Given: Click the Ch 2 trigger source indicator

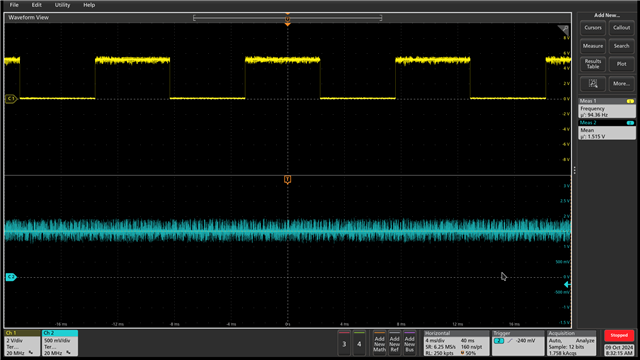Looking at the screenshot, I should point(499,341).
